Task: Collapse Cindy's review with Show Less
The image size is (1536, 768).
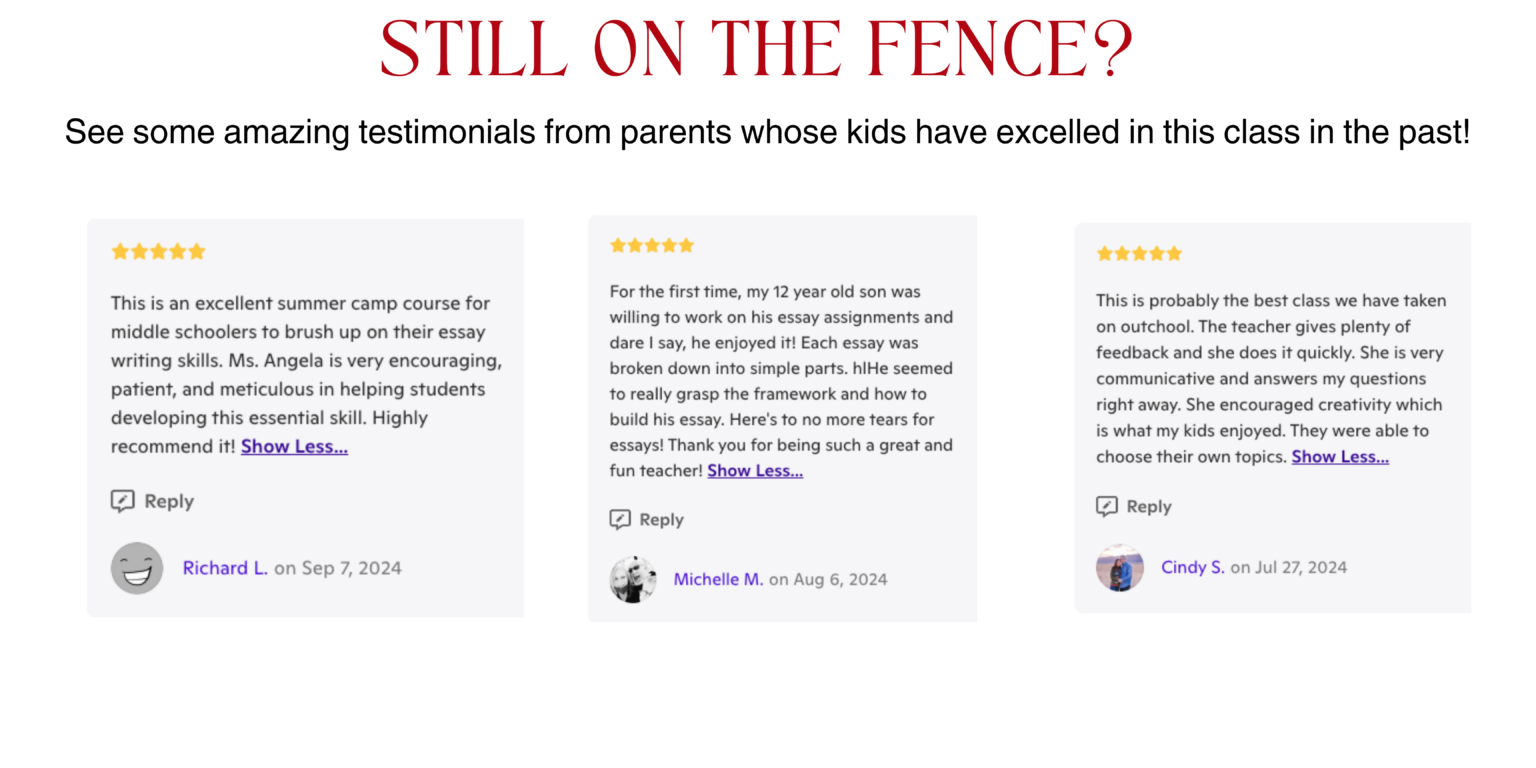Action: [x=1340, y=456]
